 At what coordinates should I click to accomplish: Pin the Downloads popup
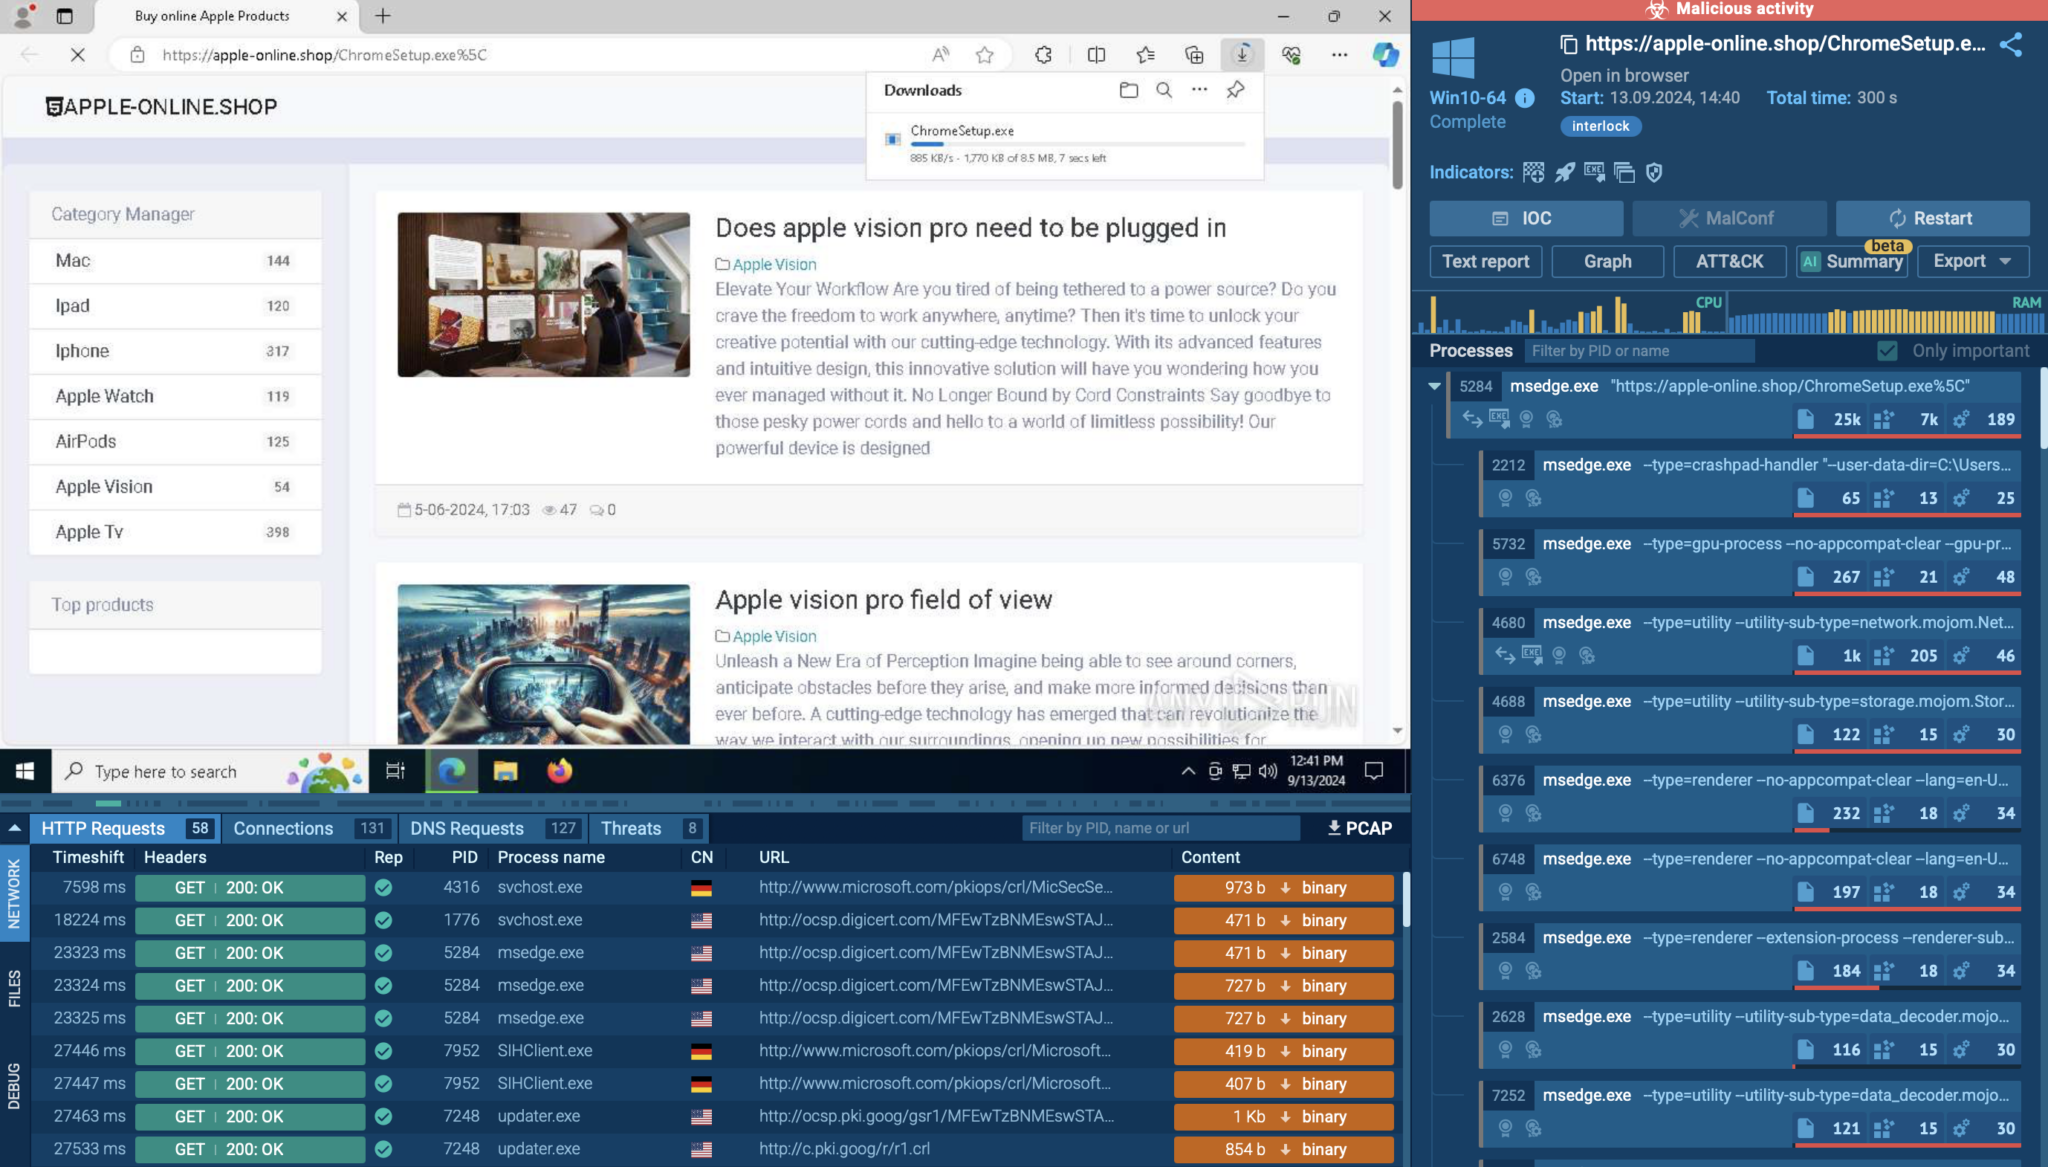1235,90
